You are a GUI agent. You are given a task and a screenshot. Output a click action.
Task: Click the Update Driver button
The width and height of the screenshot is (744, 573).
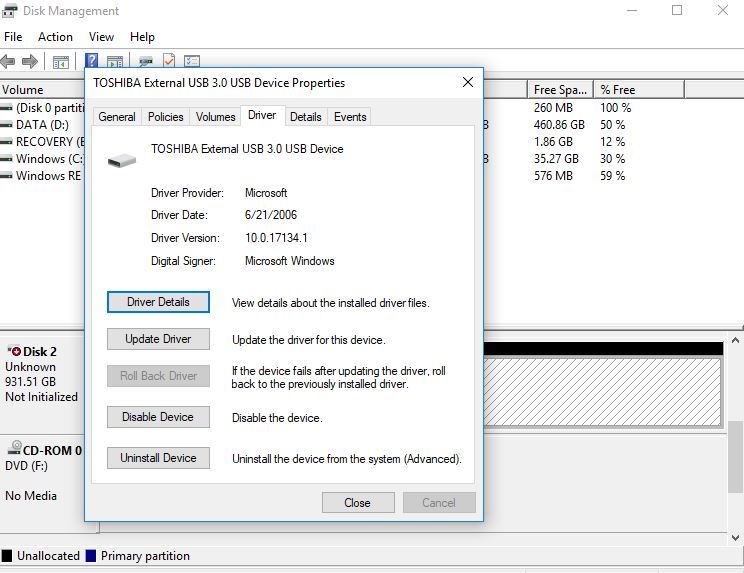tap(158, 339)
